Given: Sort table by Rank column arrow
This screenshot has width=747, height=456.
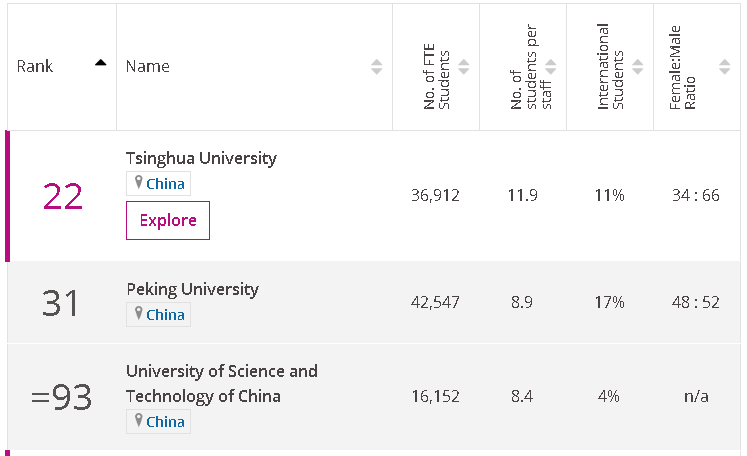Looking at the screenshot, I should [100, 63].
